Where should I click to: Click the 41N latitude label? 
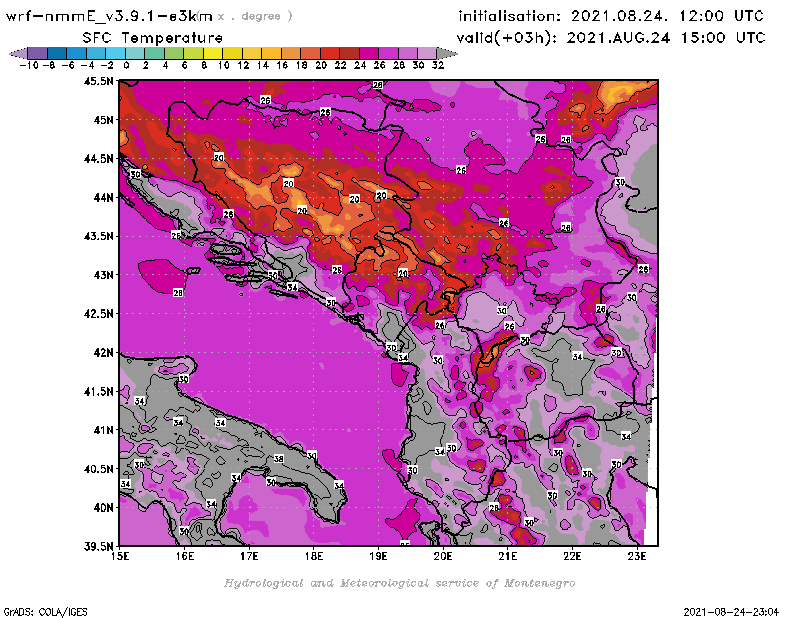[x=103, y=430]
